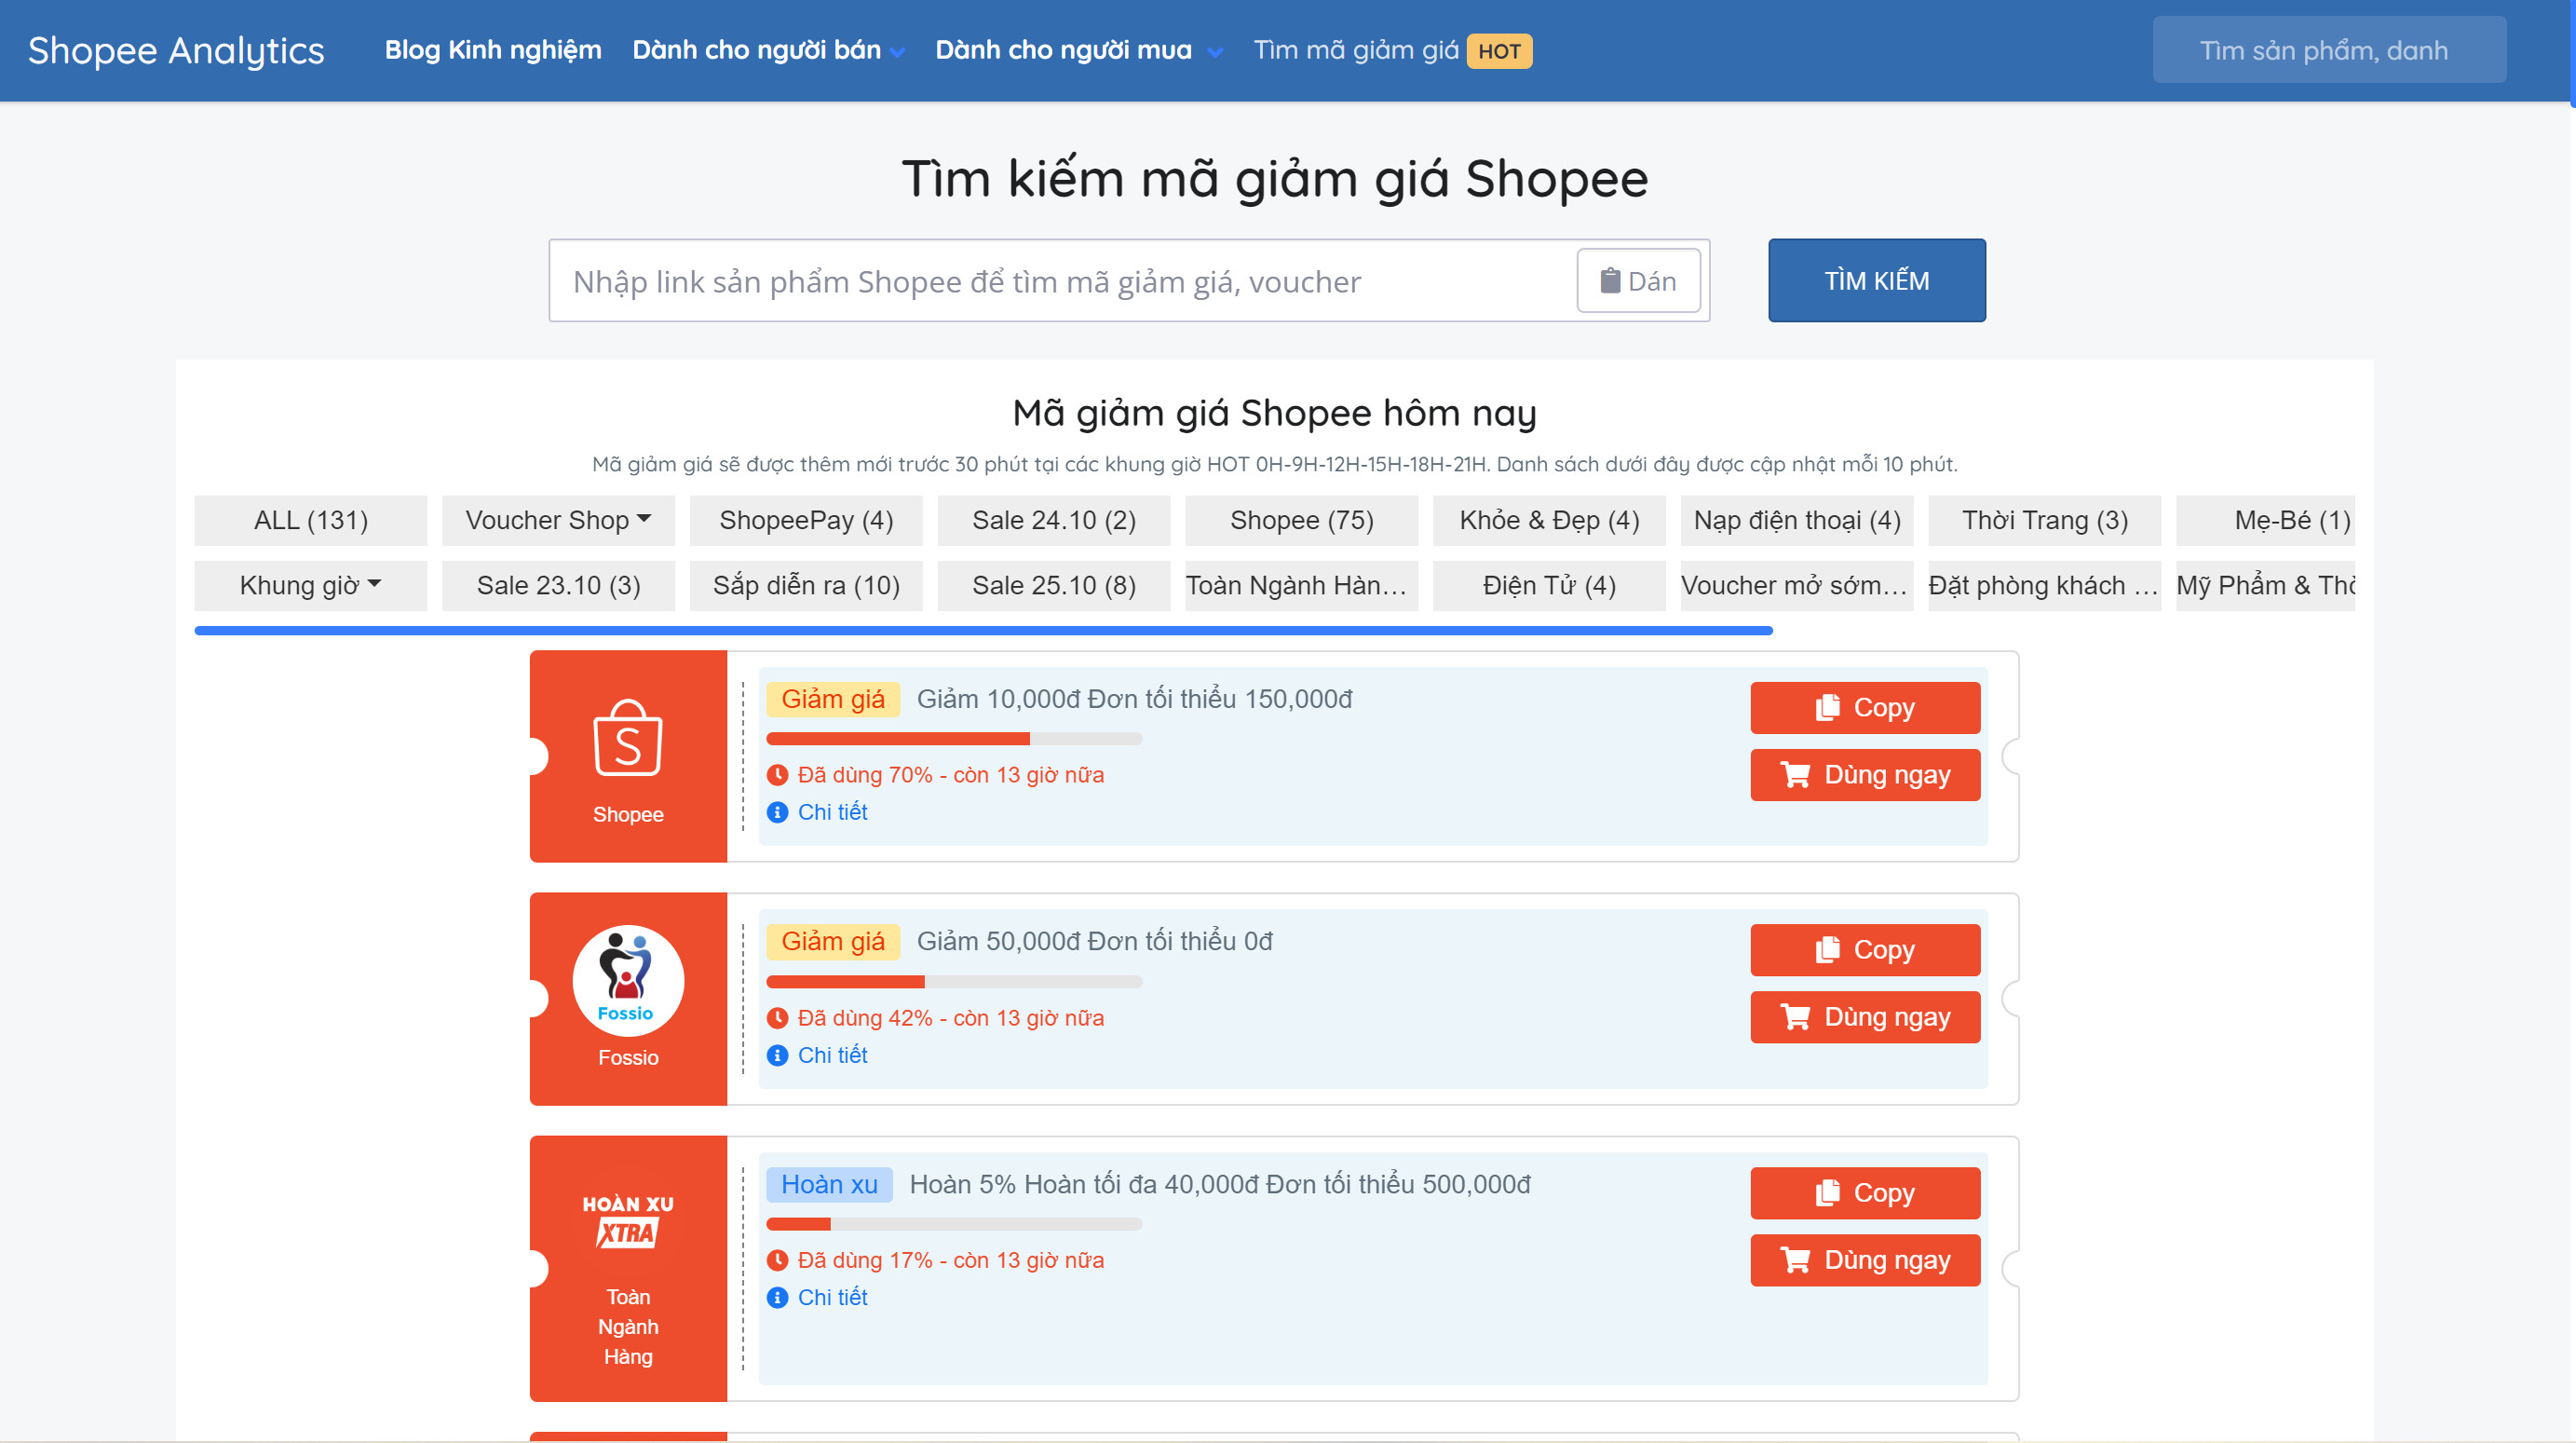Open Chi tiết info for the Fossio voucher
Viewport: 2576px width, 1443px height.
(831, 1055)
